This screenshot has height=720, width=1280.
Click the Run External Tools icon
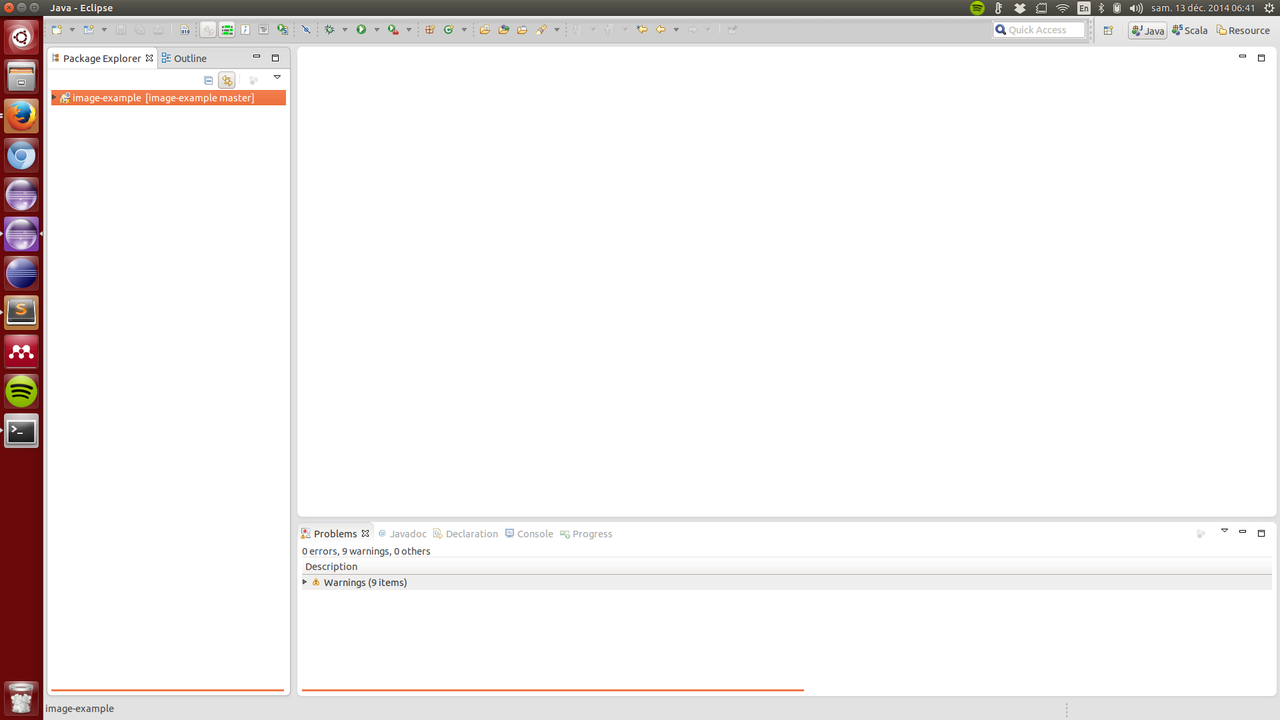point(393,30)
